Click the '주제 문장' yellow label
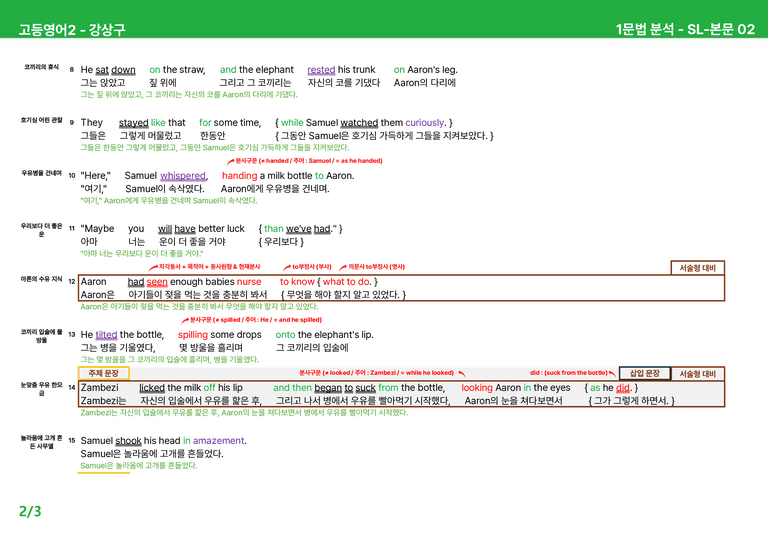The image size is (768, 543). pyautogui.click(x=103, y=373)
